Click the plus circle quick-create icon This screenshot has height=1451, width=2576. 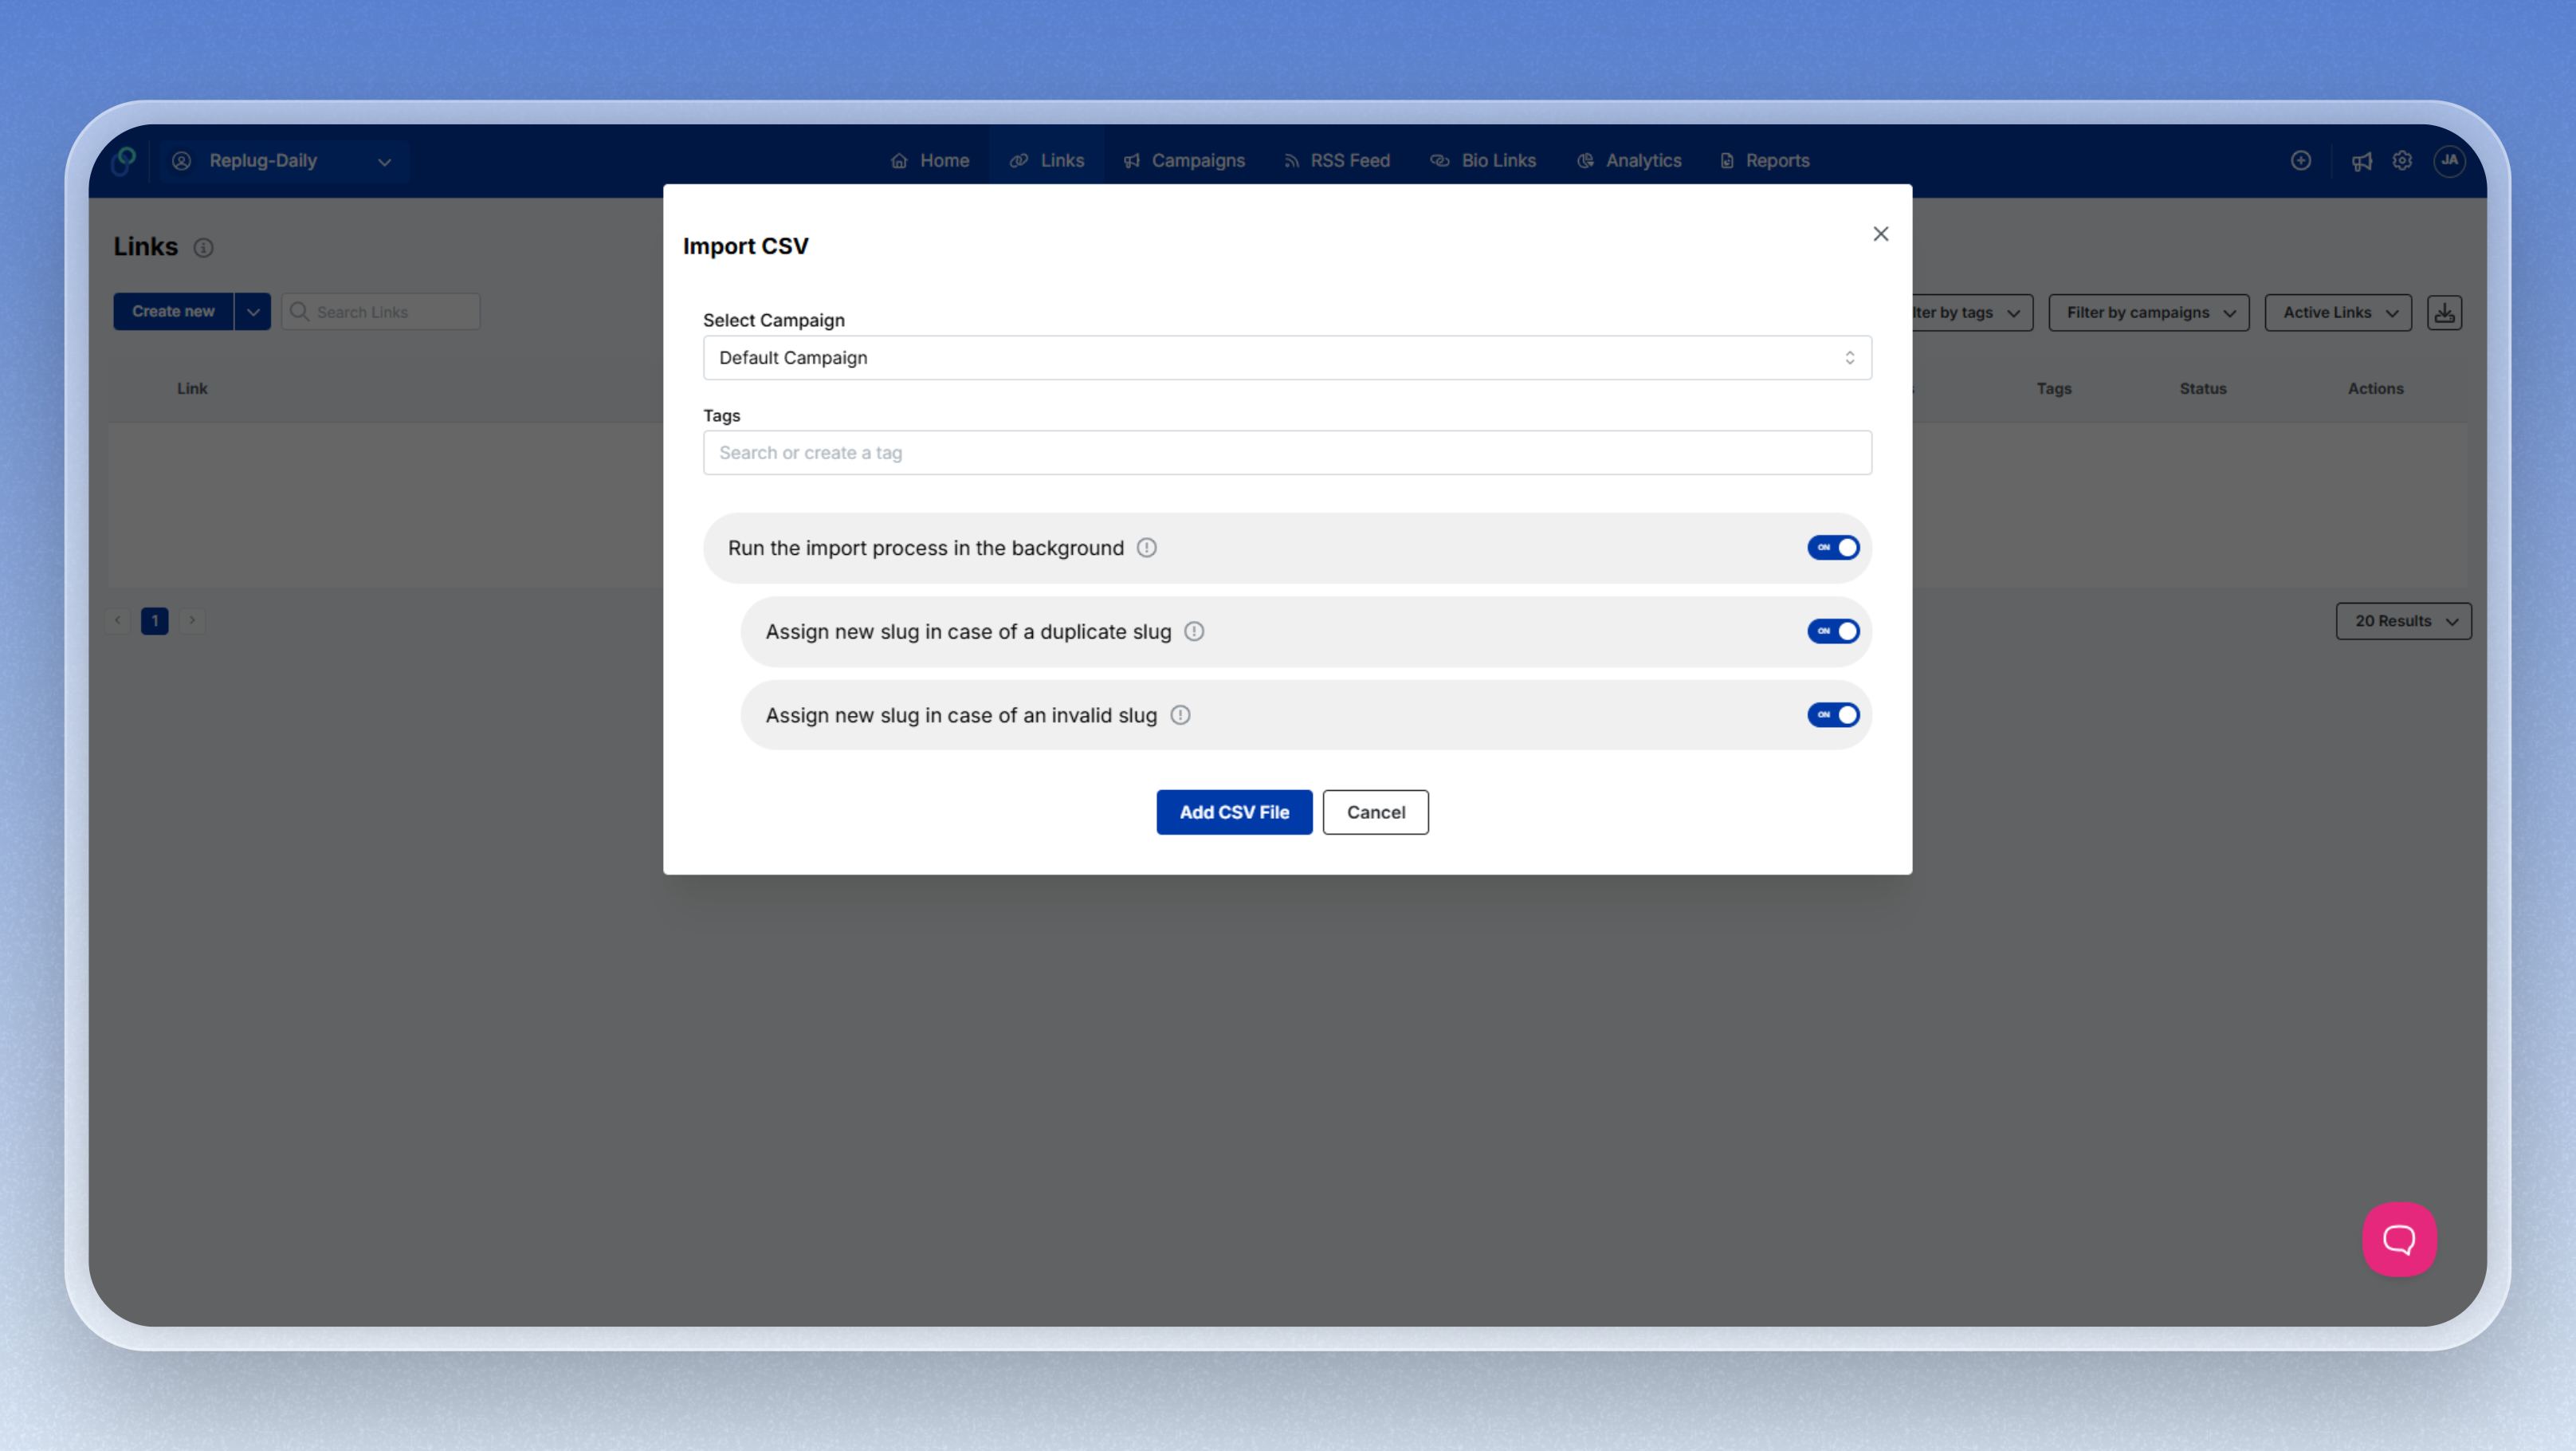(2301, 161)
